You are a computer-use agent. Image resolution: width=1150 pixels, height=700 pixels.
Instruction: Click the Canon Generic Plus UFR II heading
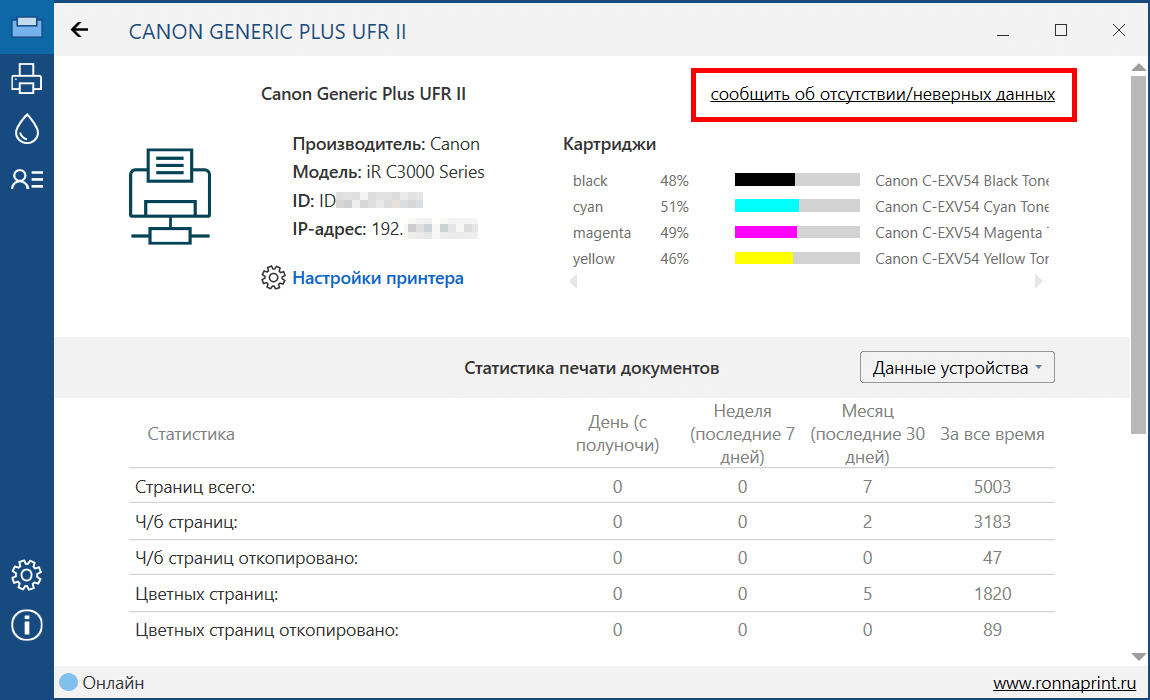click(x=363, y=94)
